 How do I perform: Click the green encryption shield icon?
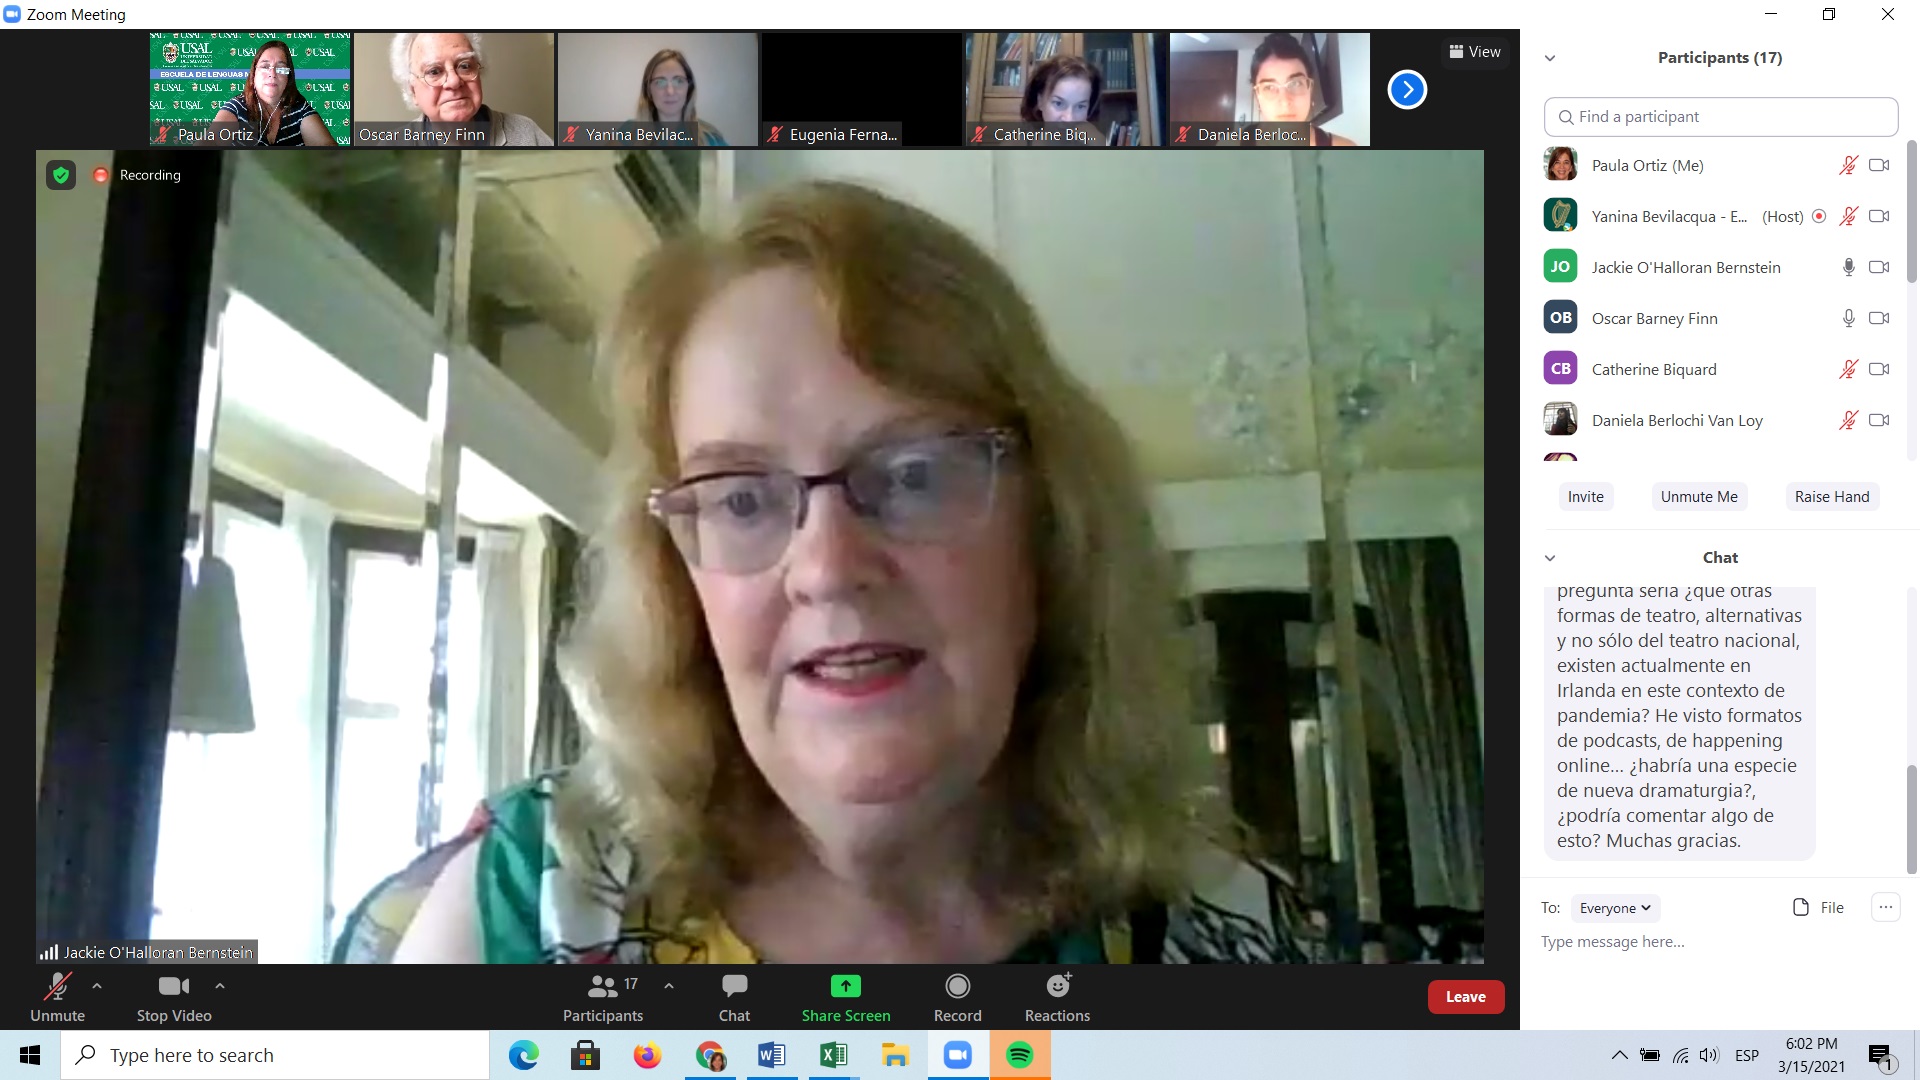coord(61,175)
